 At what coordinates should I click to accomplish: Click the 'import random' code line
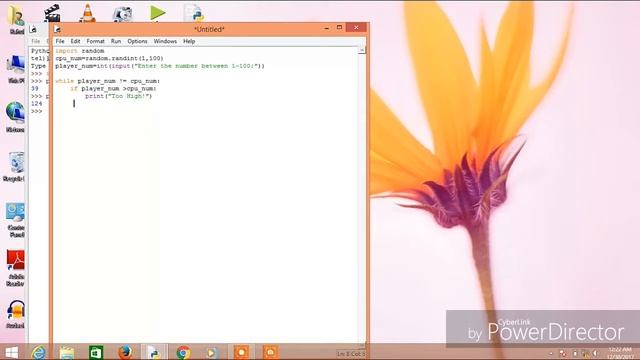pyautogui.click(x=80, y=51)
